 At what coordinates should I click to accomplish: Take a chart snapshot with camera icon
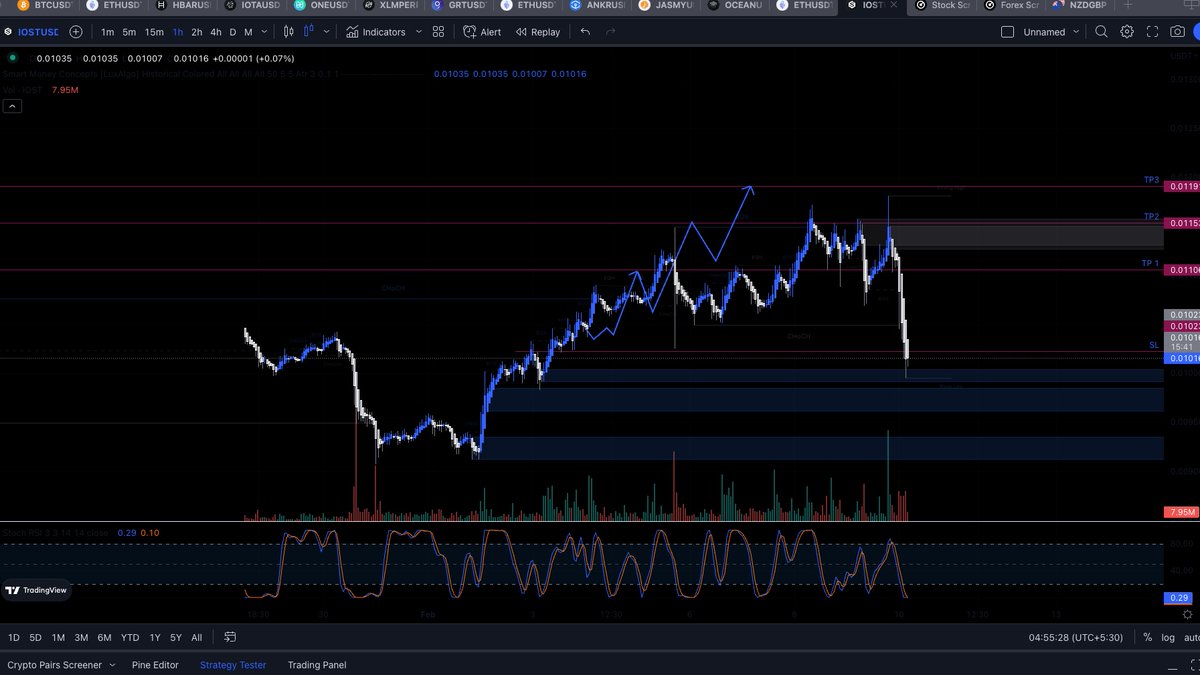pyautogui.click(x=1178, y=31)
